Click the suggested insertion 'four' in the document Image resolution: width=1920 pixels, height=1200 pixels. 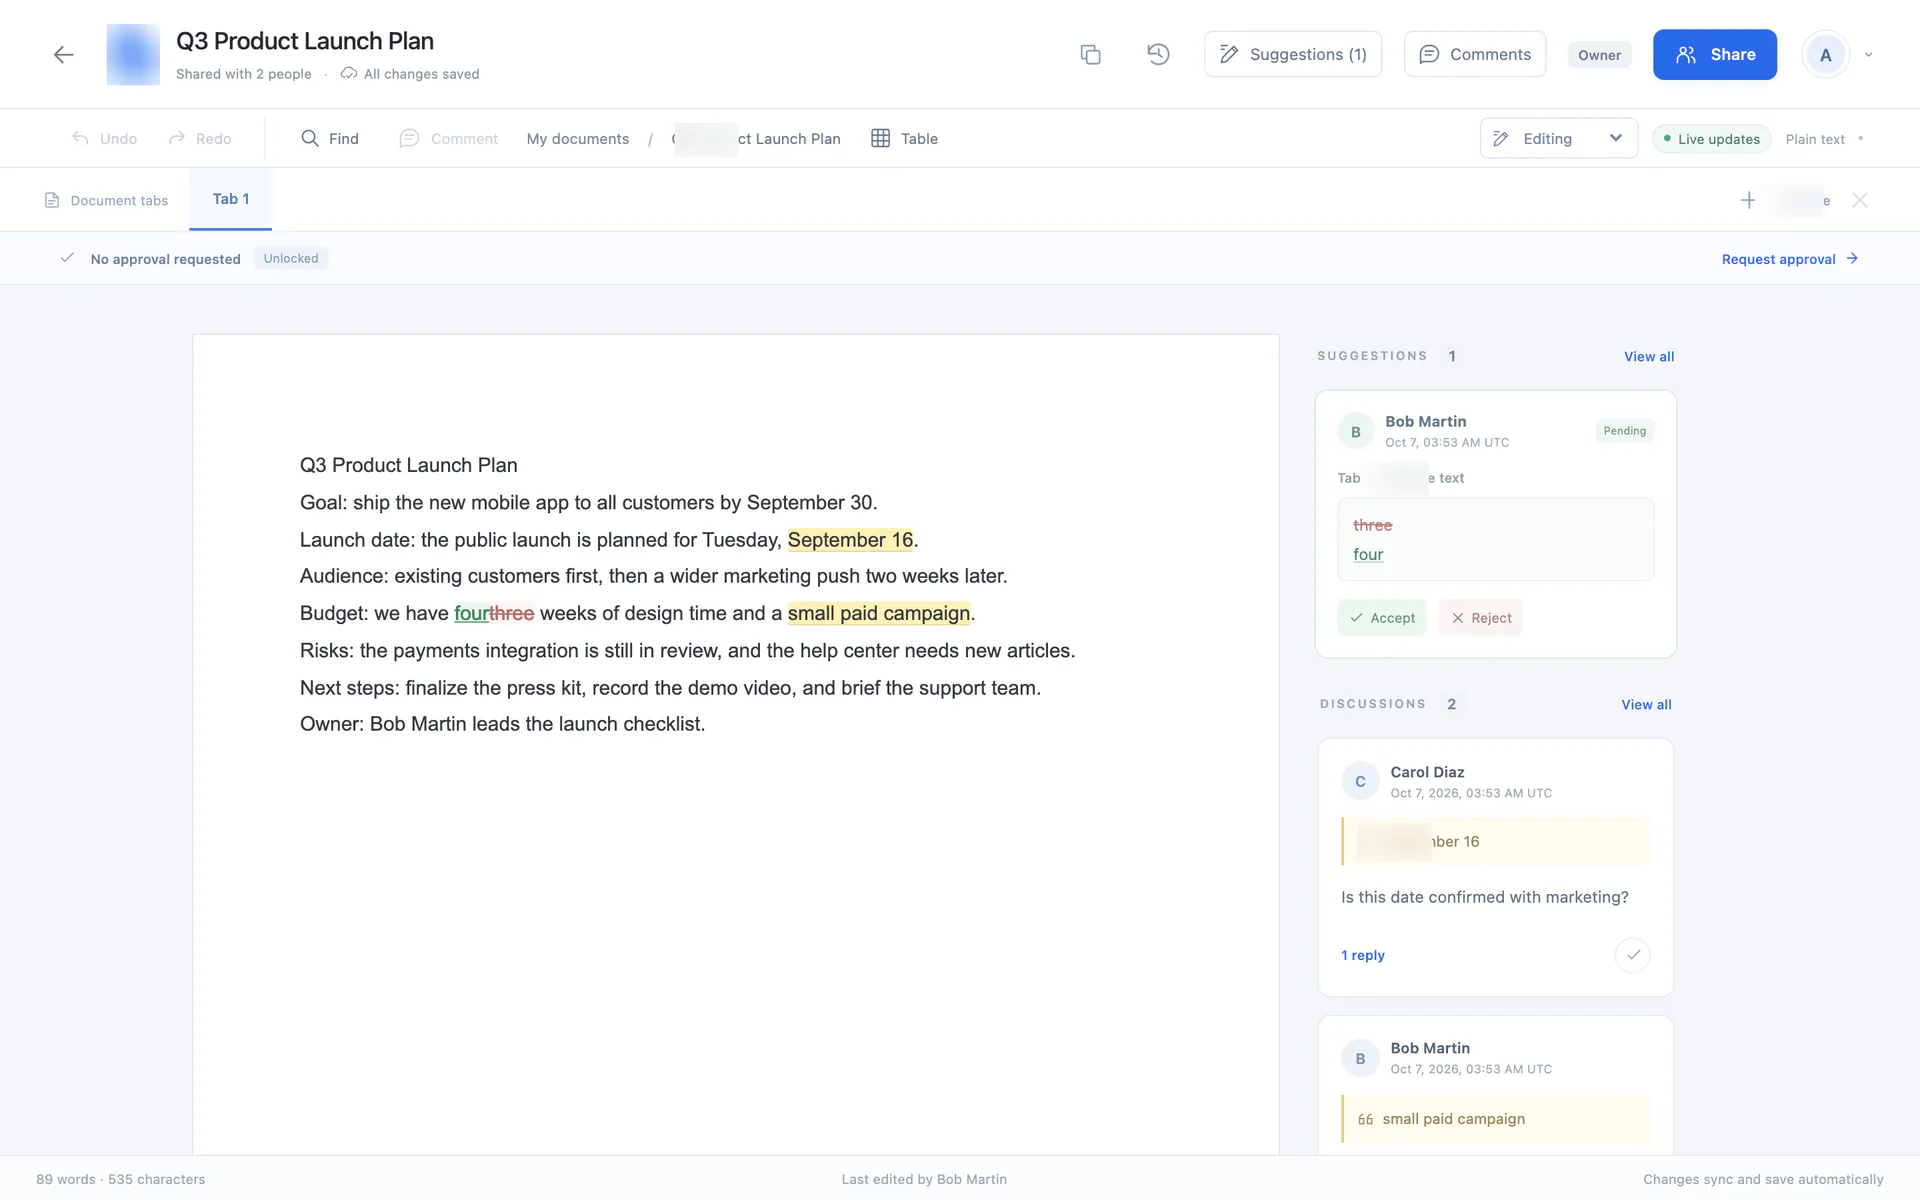tap(471, 613)
